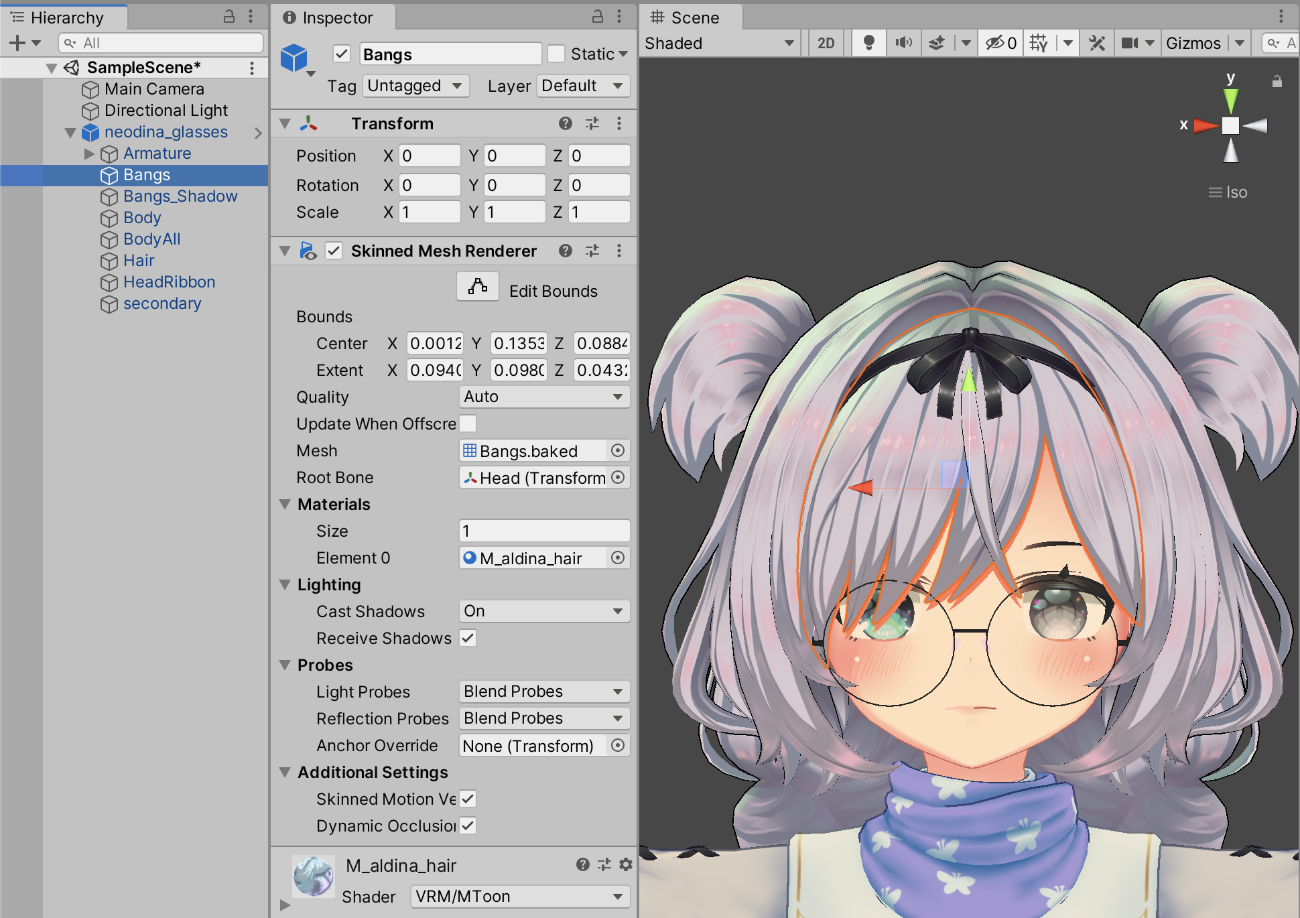This screenshot has width=1300, height=918.
Task: Toggle scene audio with the speaker icon
Action: (903, 43)
